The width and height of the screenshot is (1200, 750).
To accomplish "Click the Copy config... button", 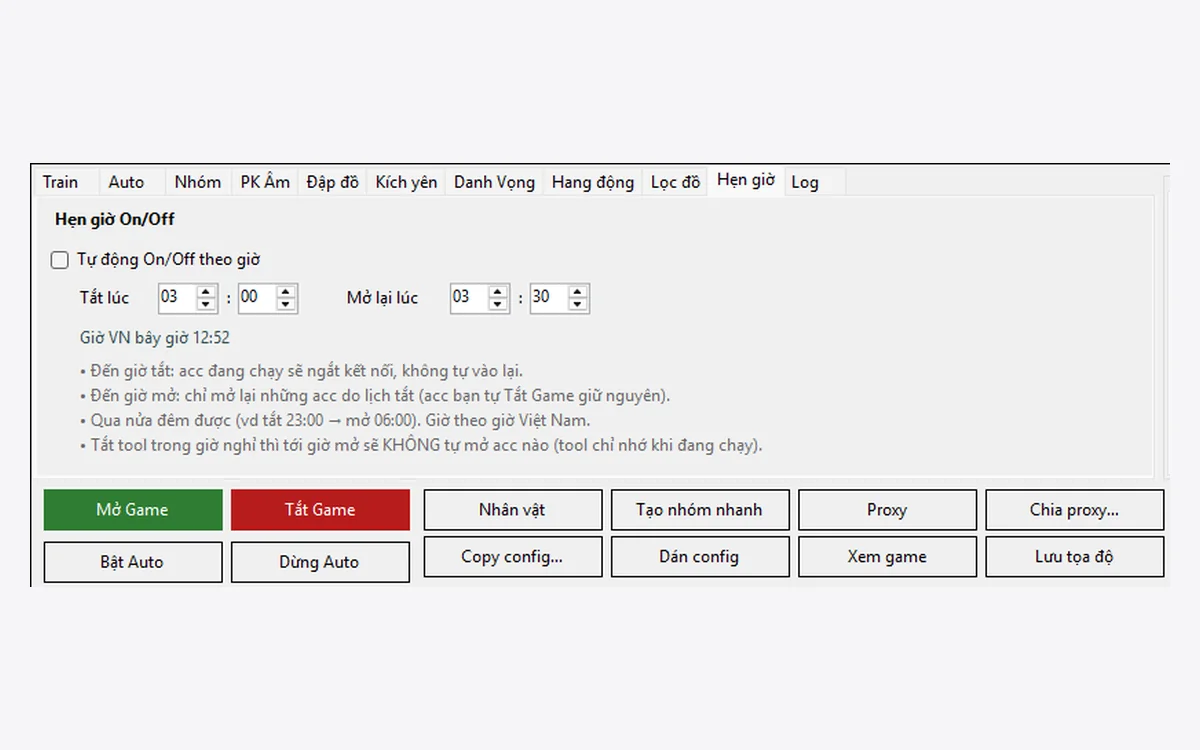I will [513, 557].
